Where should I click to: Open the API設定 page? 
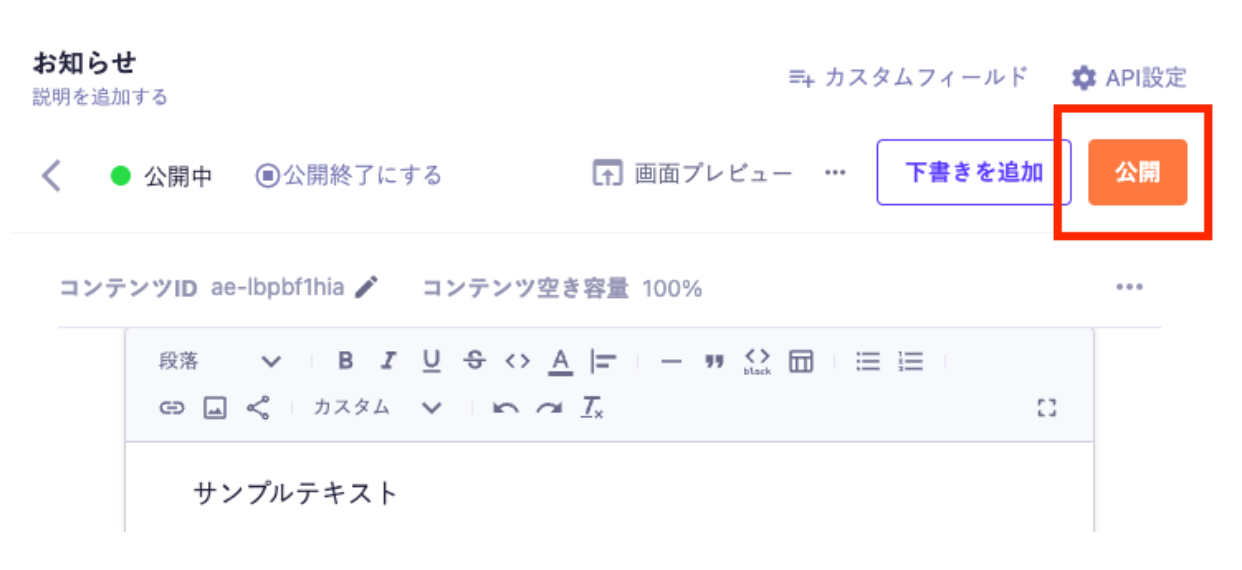(x=1129, y=77)
